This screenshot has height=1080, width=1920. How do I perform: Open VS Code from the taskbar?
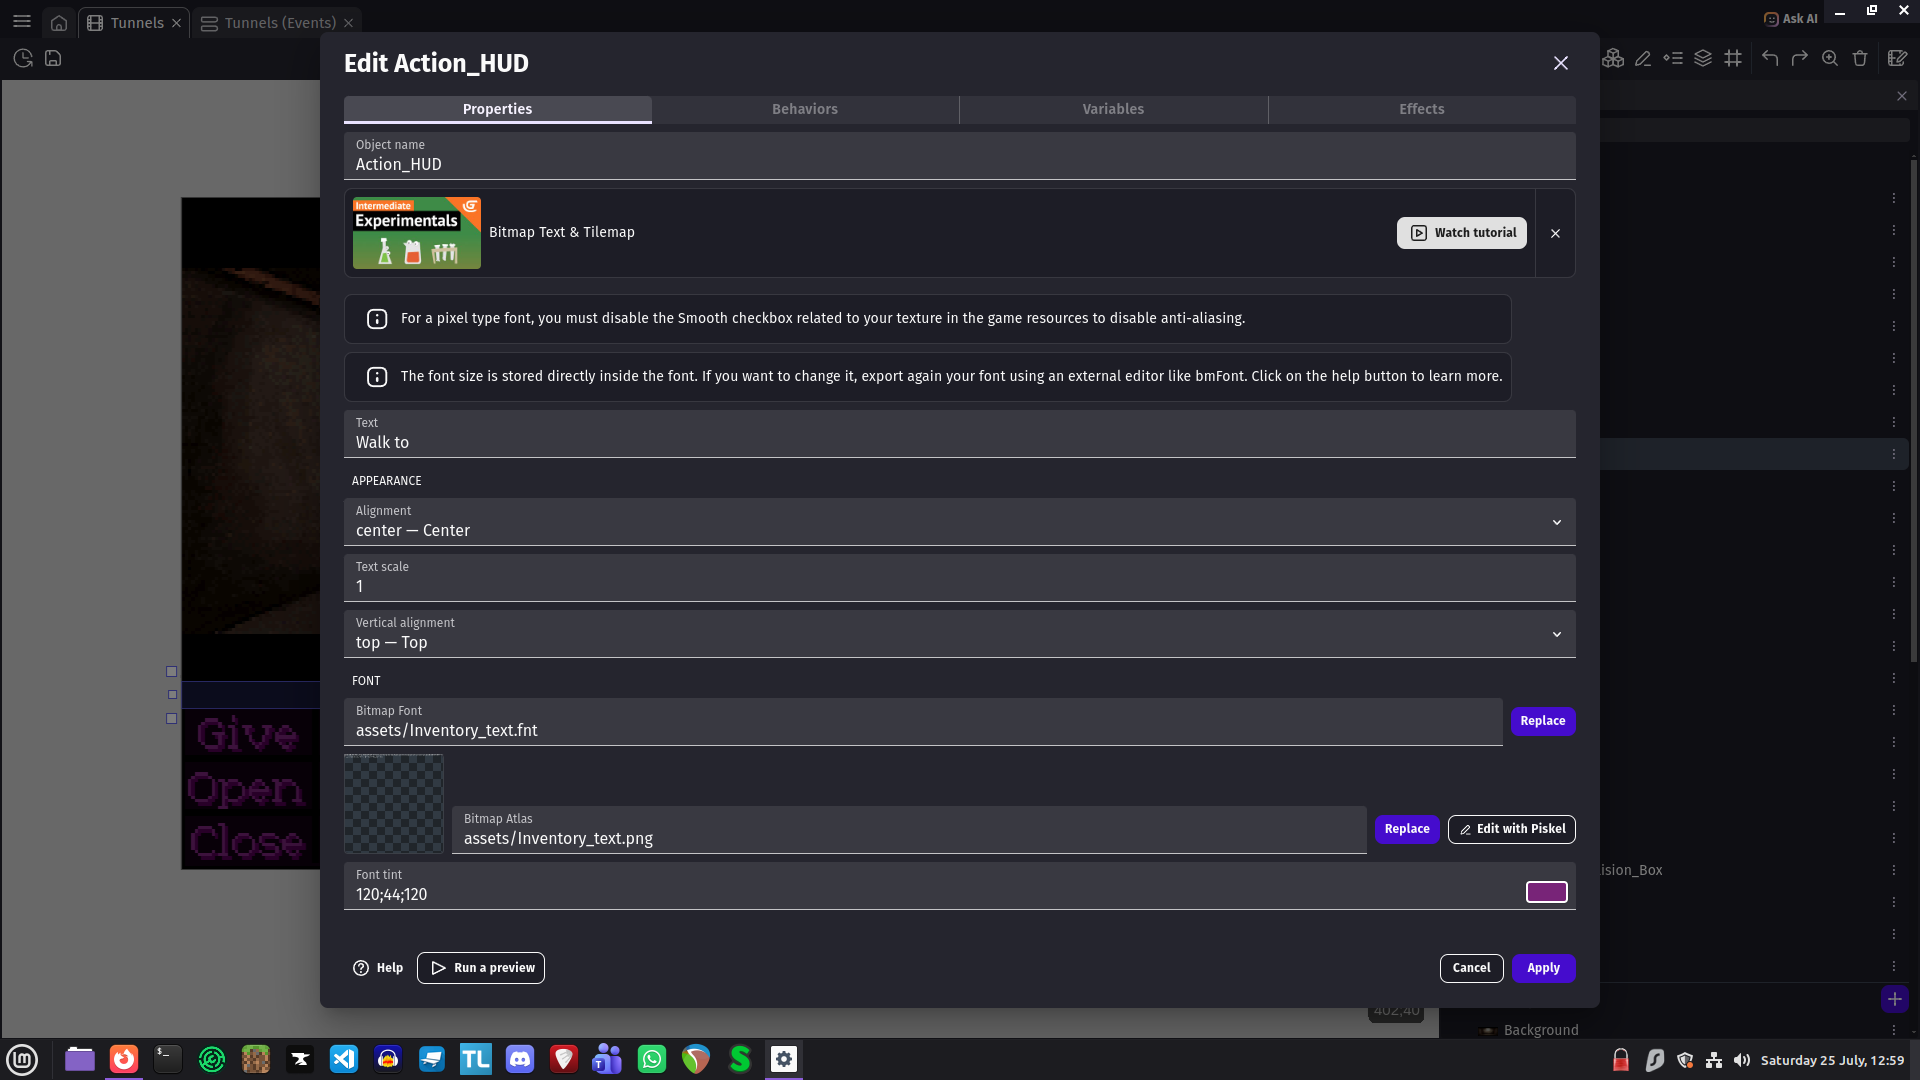pyautogui.click(x=344, y=1059)
